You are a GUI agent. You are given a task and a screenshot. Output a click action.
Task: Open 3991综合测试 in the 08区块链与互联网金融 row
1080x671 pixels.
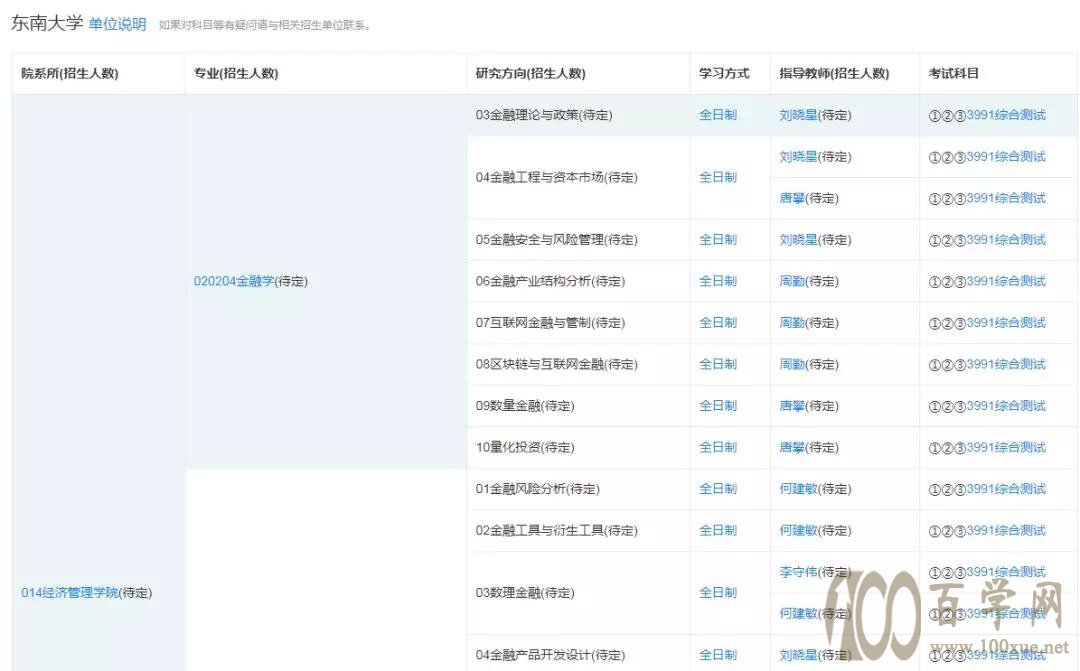point(1006,364)
